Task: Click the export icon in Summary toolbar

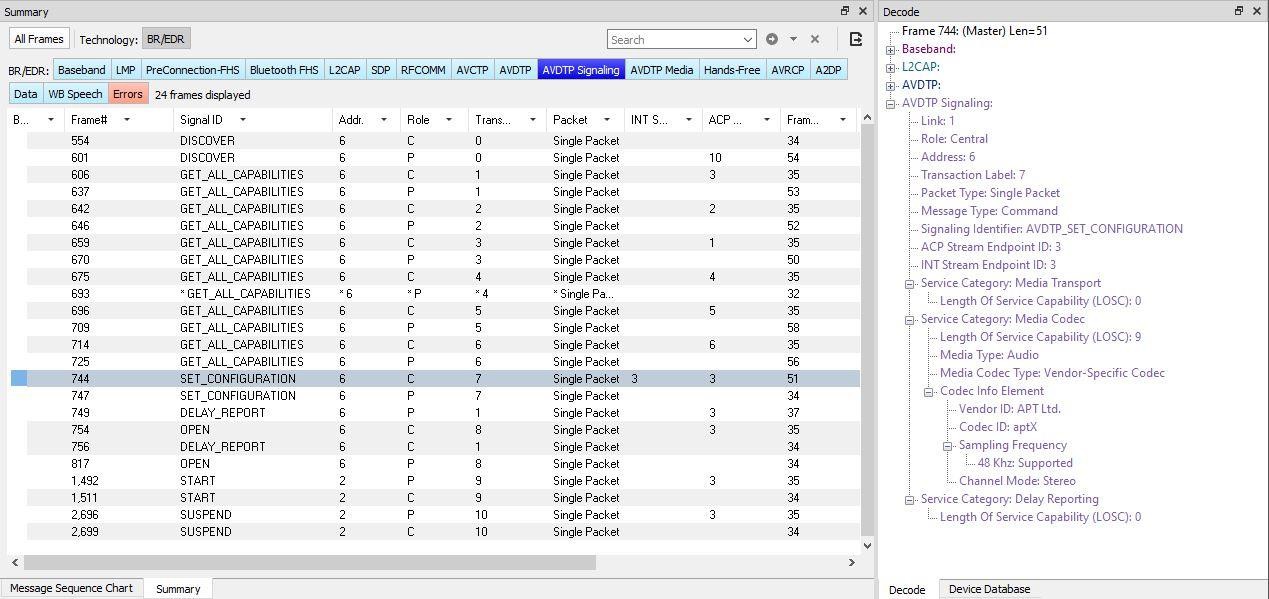Action: coord(856,39)
